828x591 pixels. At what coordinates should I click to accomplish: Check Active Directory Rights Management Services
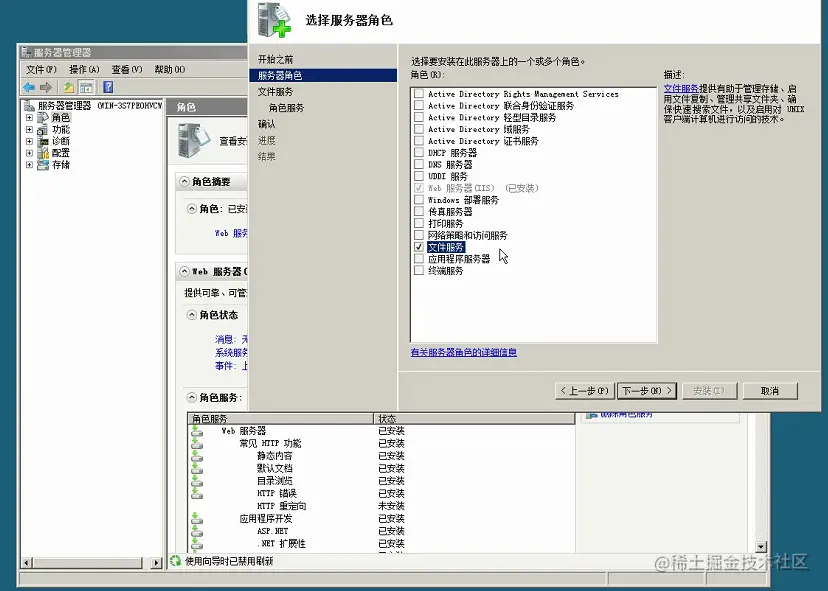click(x=419, y=93)
